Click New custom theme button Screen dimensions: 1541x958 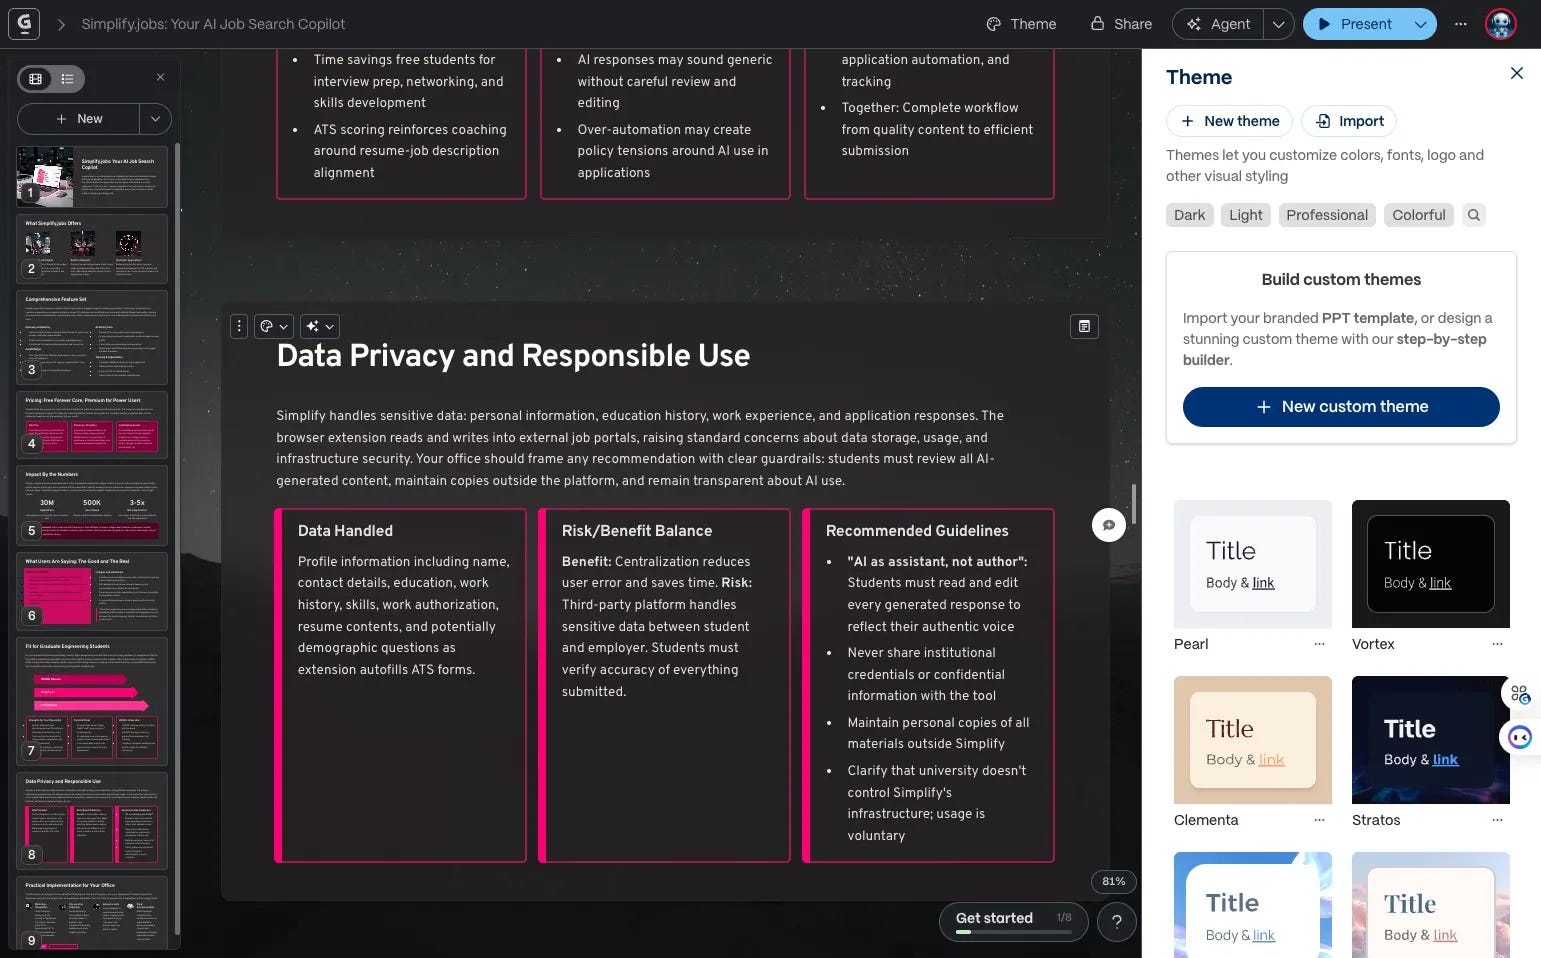1341,407
